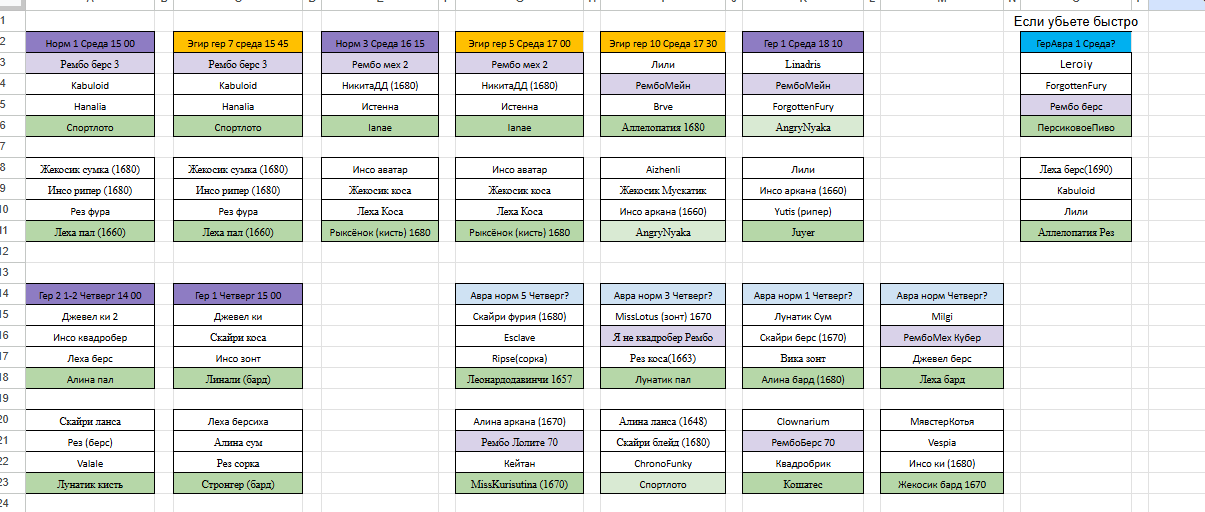Screen dimensions: 1205x512
Task: Click the 'МявстерКотья' cell
Action: (942, 421)
